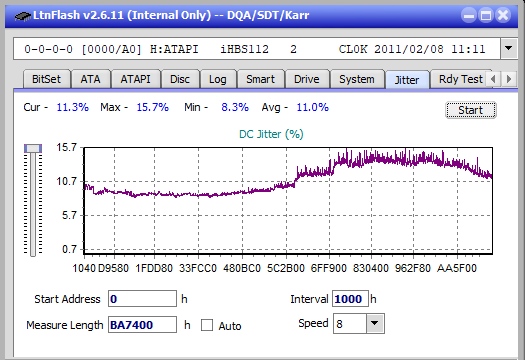Click the vertical scale slider thumb
This screenshot has width=525, height=360.
coord(33,148)
